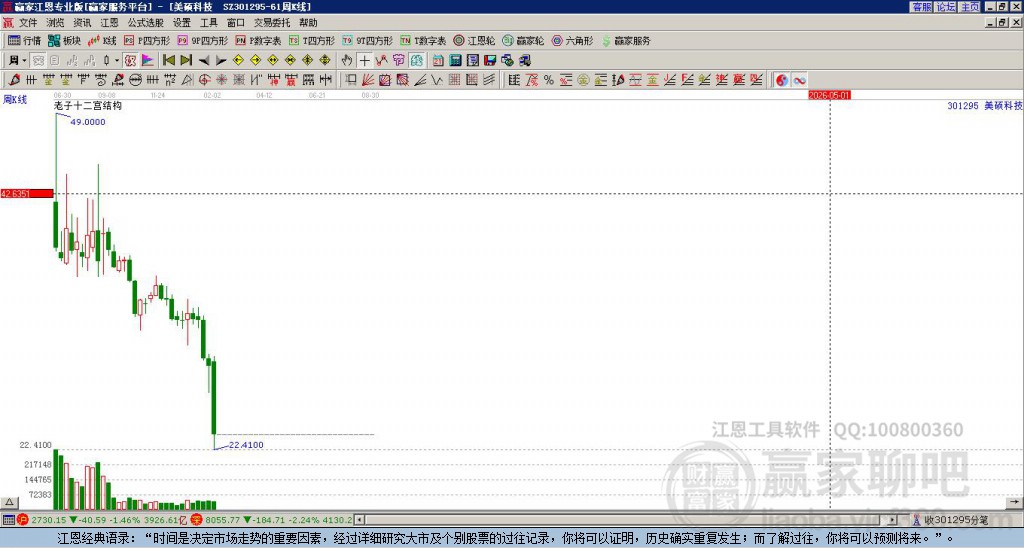Expand the candlestick style dropdown arrow

[x=117, y=61]
